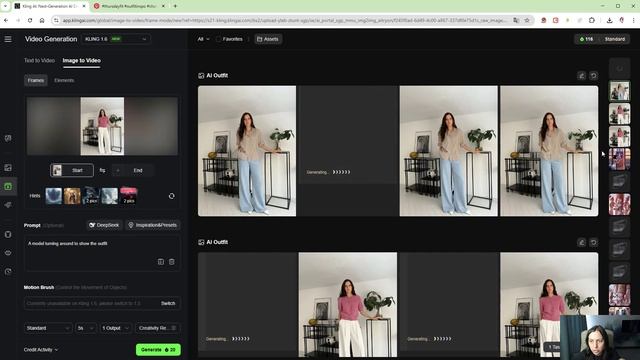The image size is (640, 360).
Task: Click the browser home icon
Action: pos(42,20)
